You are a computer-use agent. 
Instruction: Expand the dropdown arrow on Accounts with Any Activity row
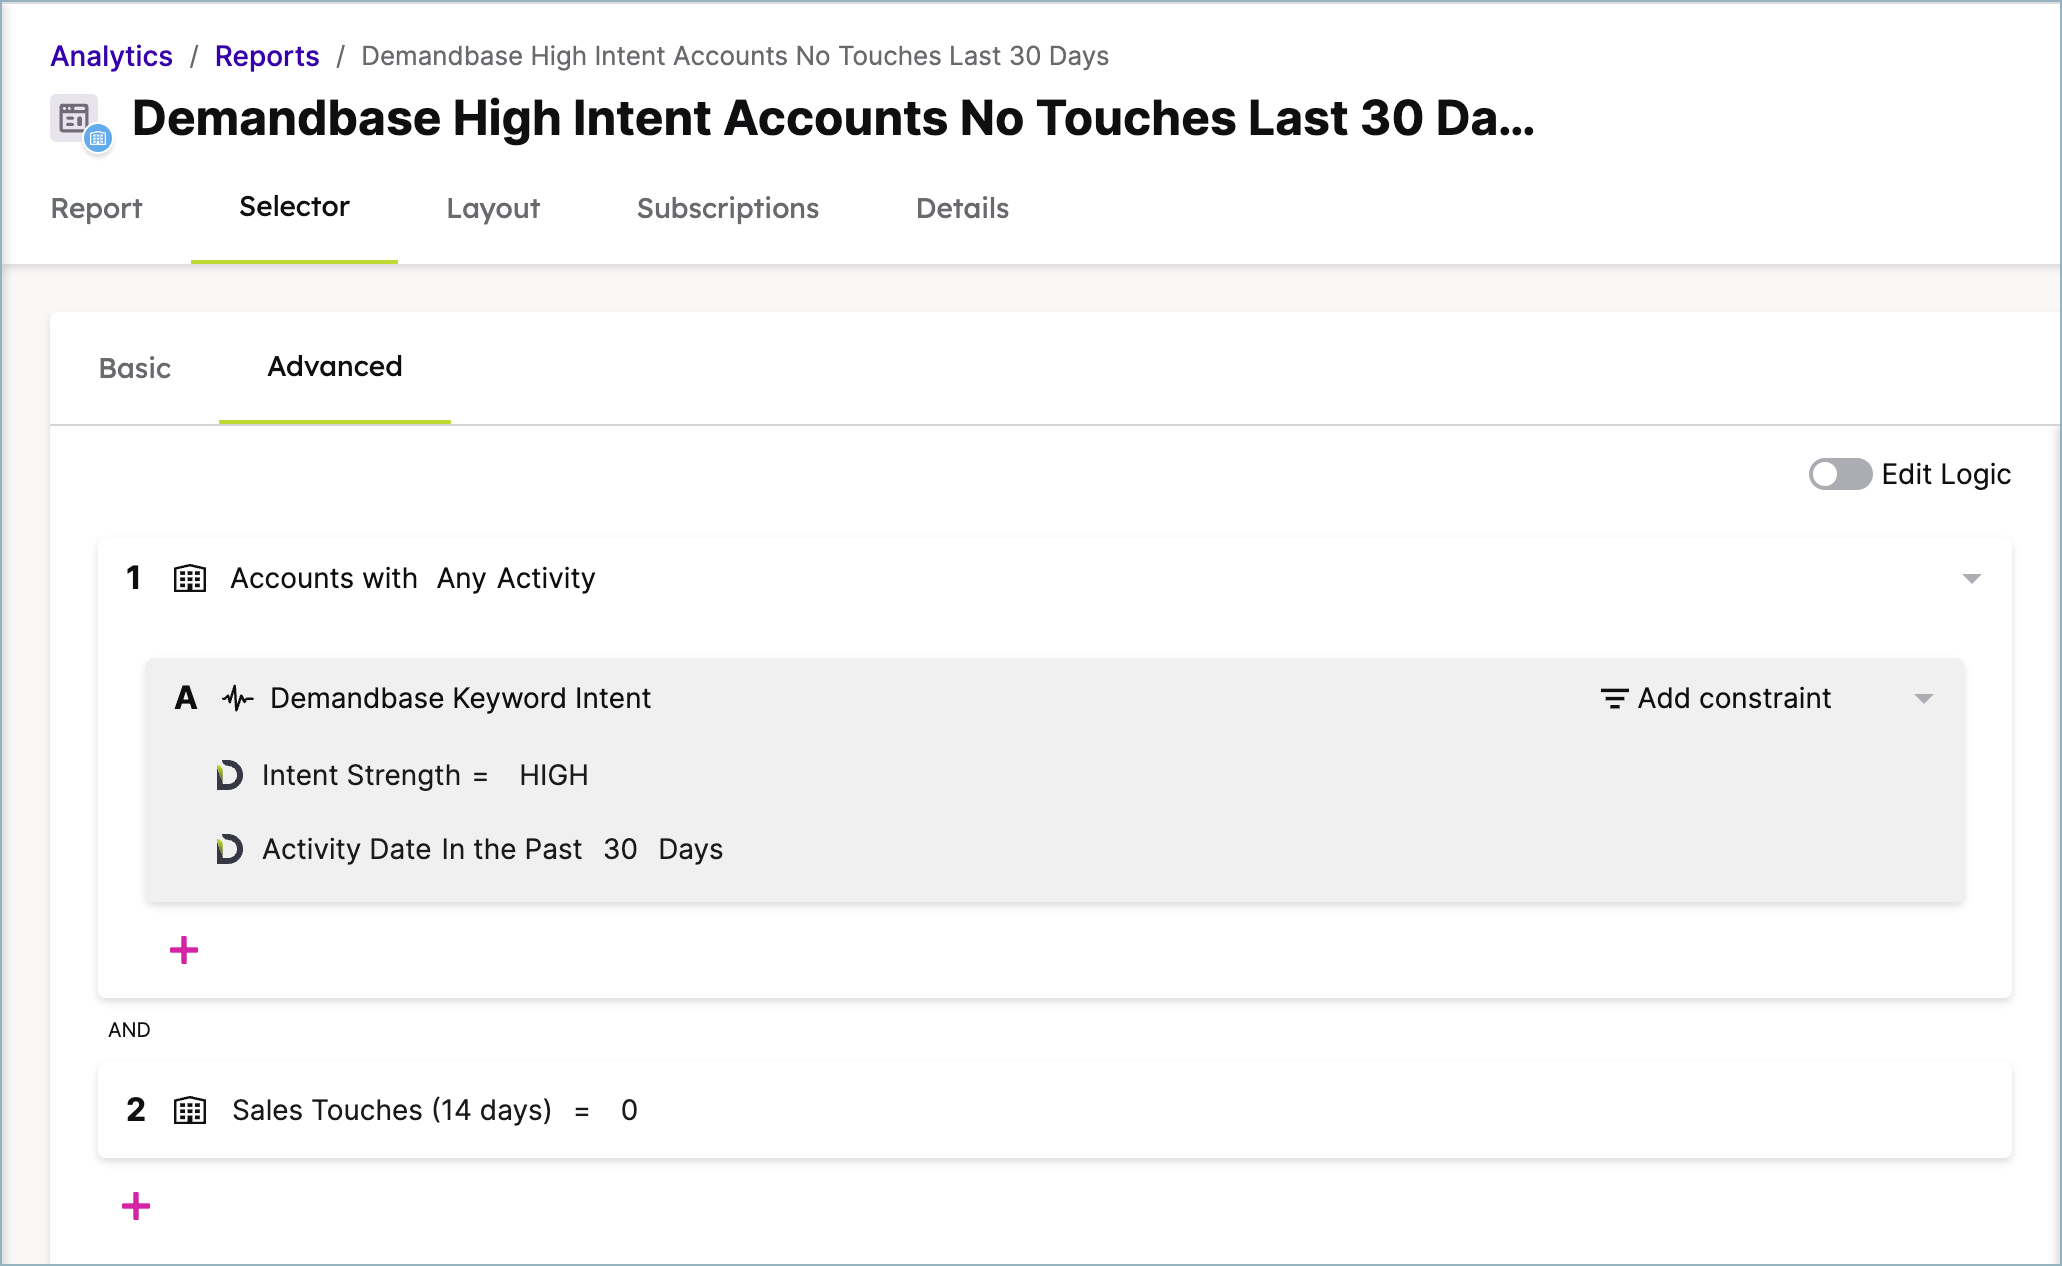(1971, 579)
